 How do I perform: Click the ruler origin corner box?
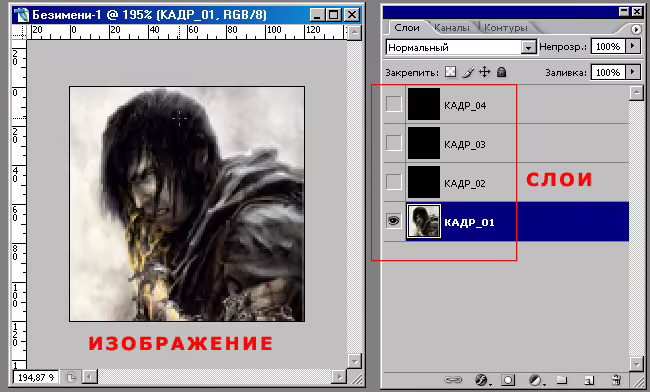click(19, 33)
